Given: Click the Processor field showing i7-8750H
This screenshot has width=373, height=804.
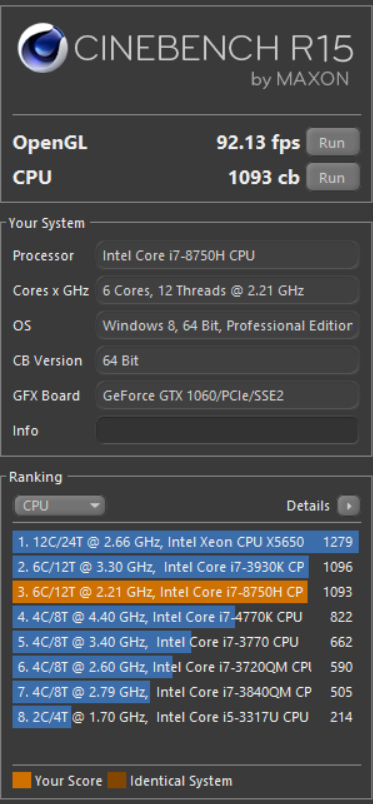Looking at the screenshot, I should tap(227, 255).
